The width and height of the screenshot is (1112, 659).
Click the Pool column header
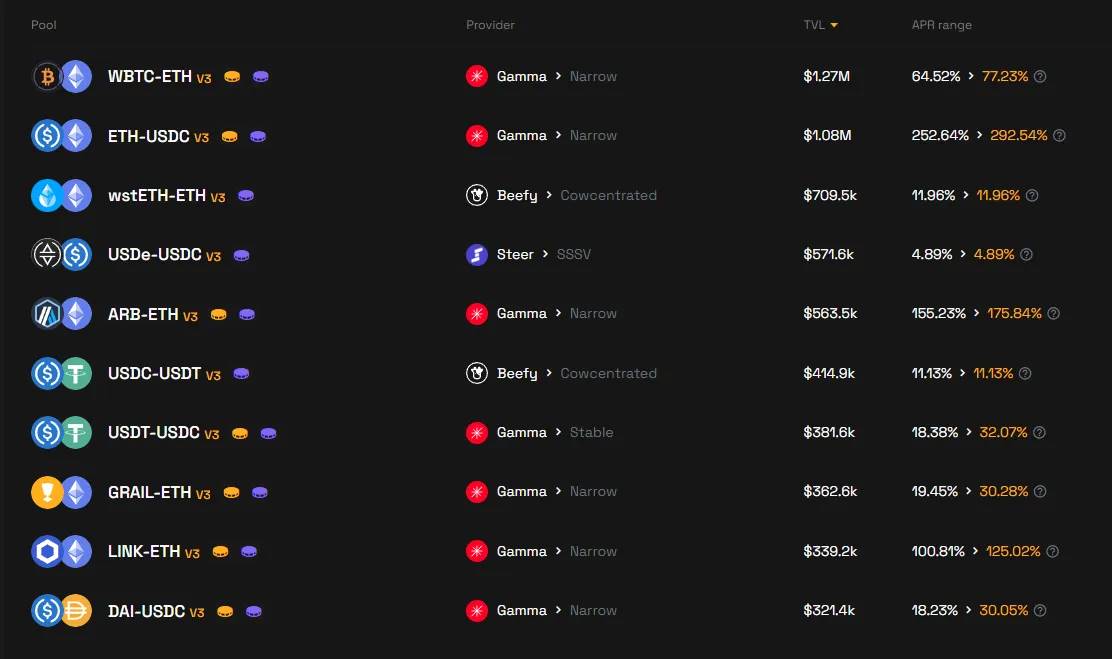(44, 25)
